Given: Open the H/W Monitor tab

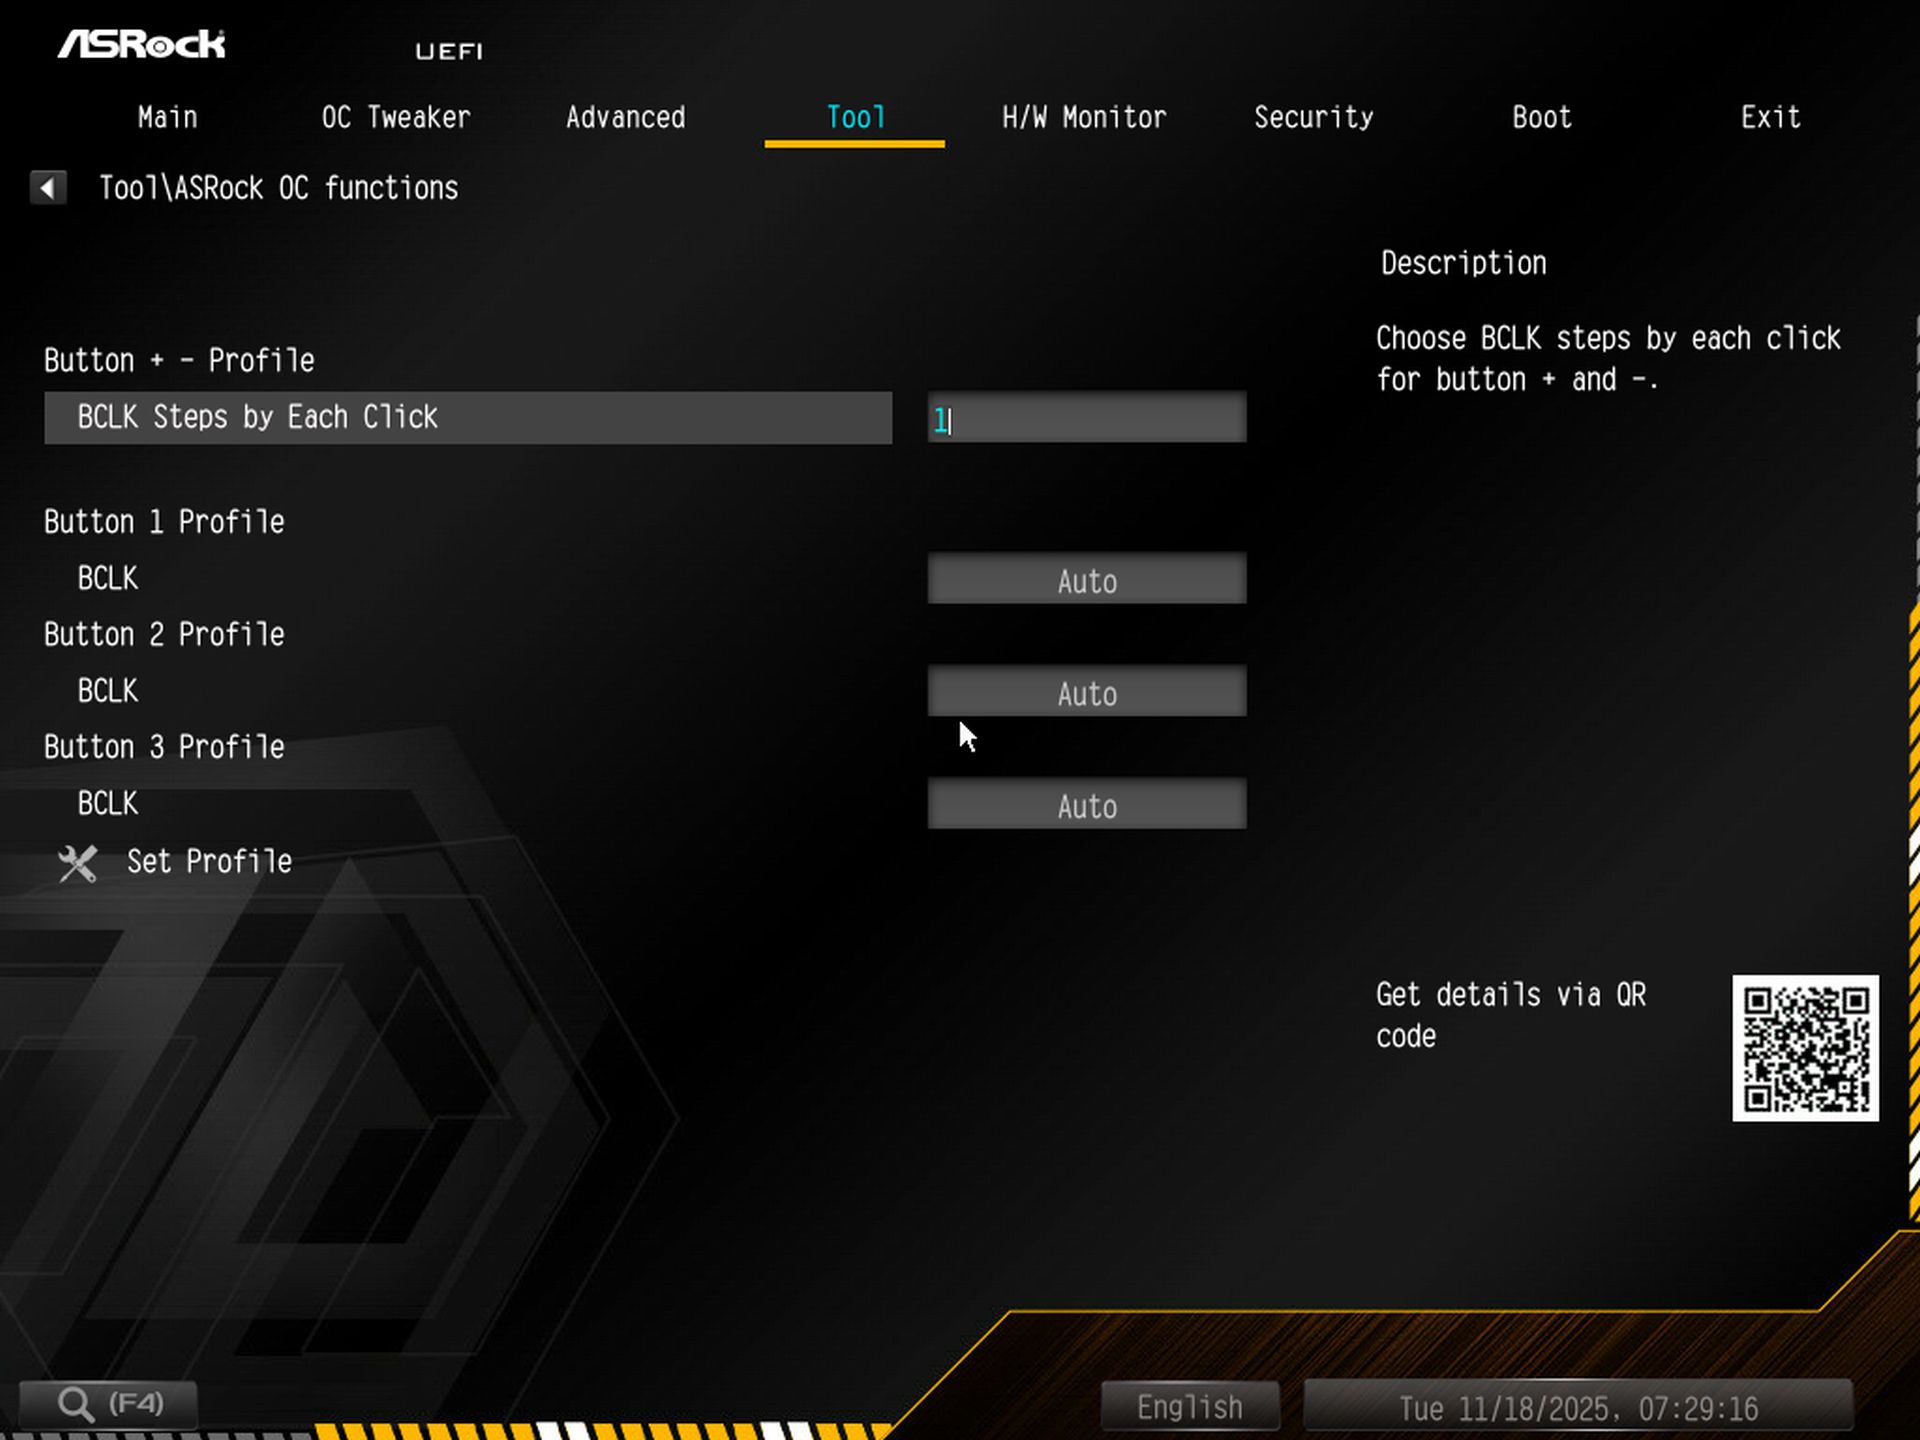Looking at the screenshot, I should coord(1084,117).
